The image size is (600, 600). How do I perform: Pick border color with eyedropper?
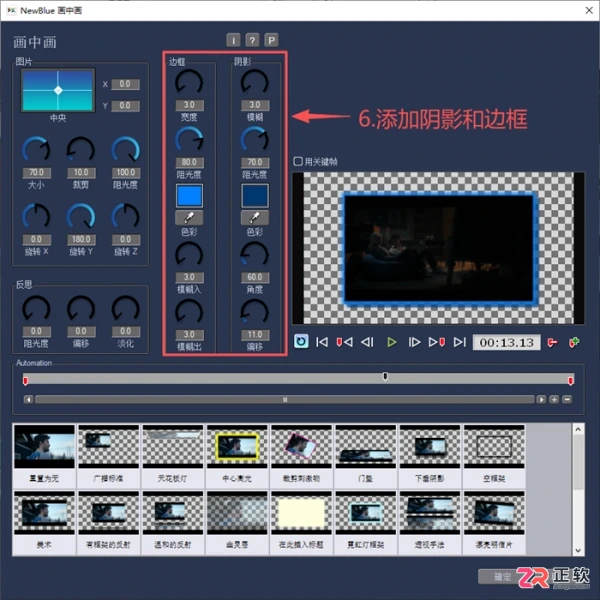tap(189, 218)
